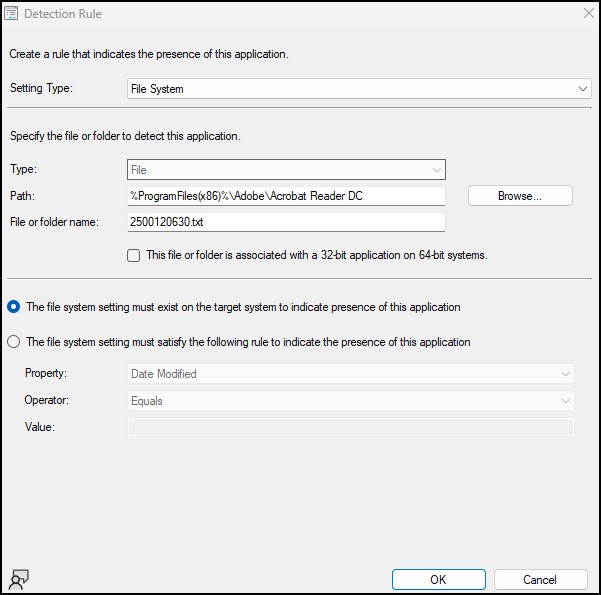
Task: Check the 32-bit application on 64-bit systems box
Action: 133,255
